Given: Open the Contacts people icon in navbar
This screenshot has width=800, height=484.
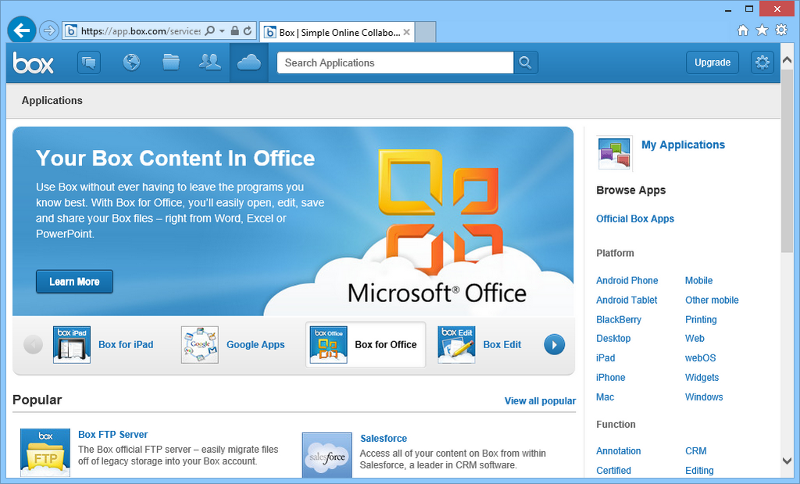Looking at the screenshot, I should [x=210, y=62].
